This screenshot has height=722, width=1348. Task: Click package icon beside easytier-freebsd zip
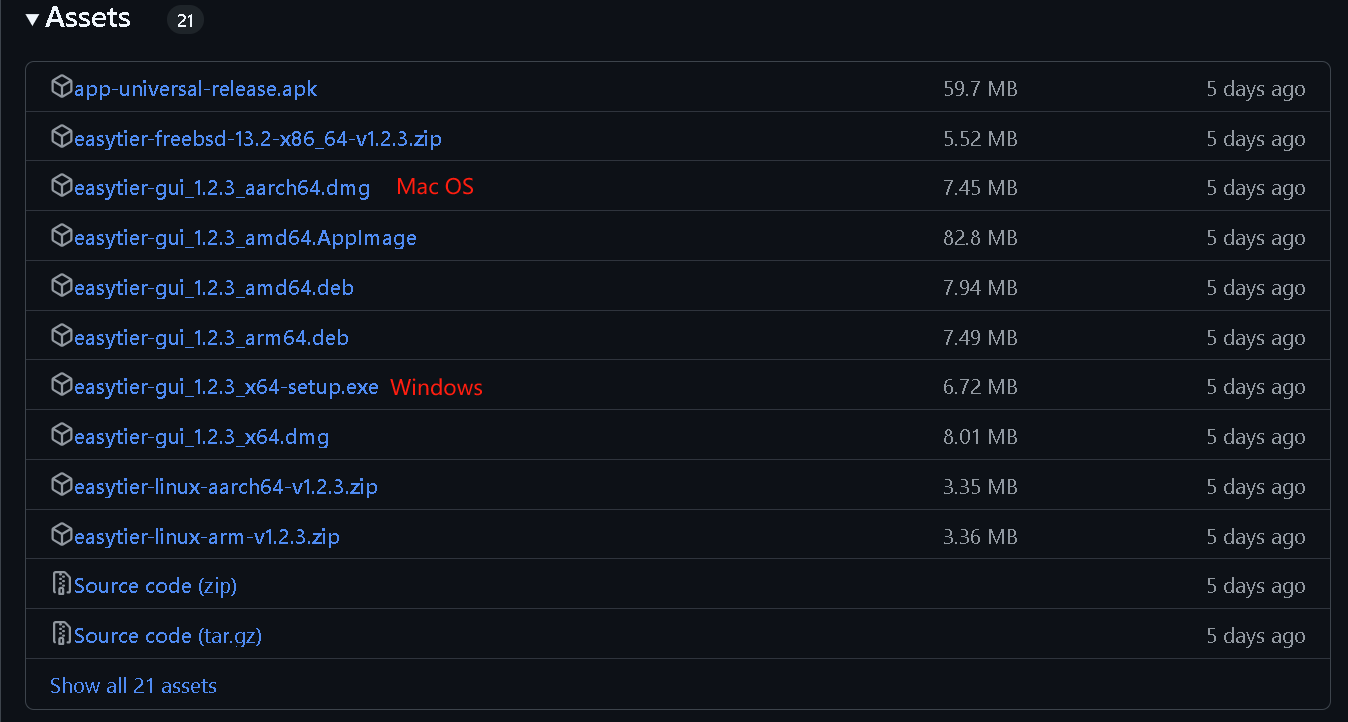(x=62, y=137)
